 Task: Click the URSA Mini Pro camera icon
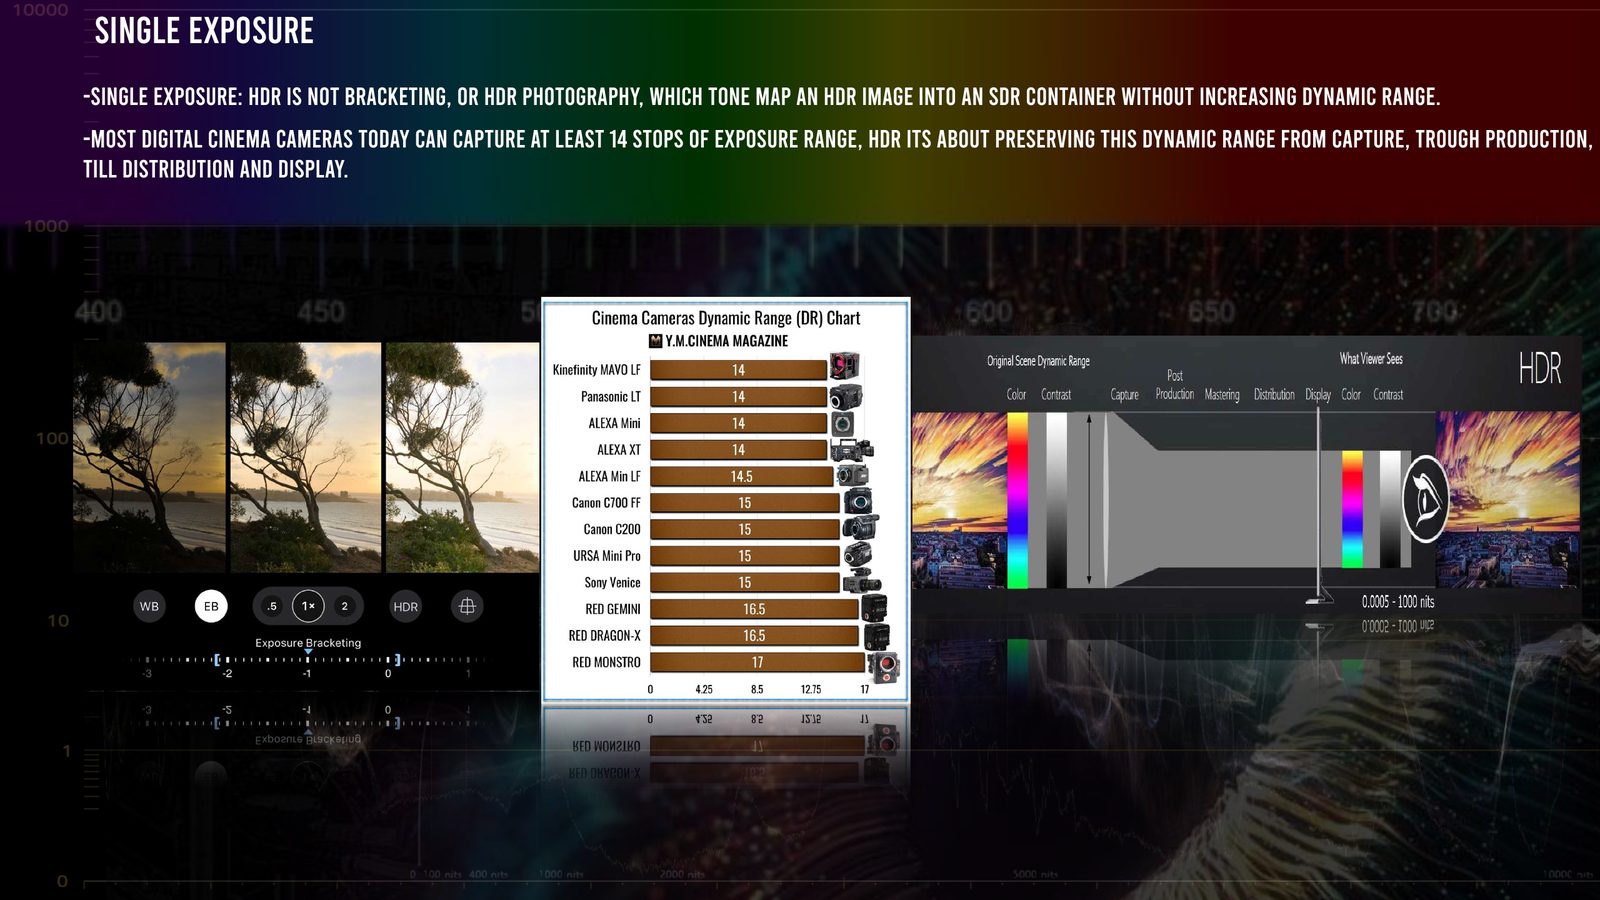858,555
